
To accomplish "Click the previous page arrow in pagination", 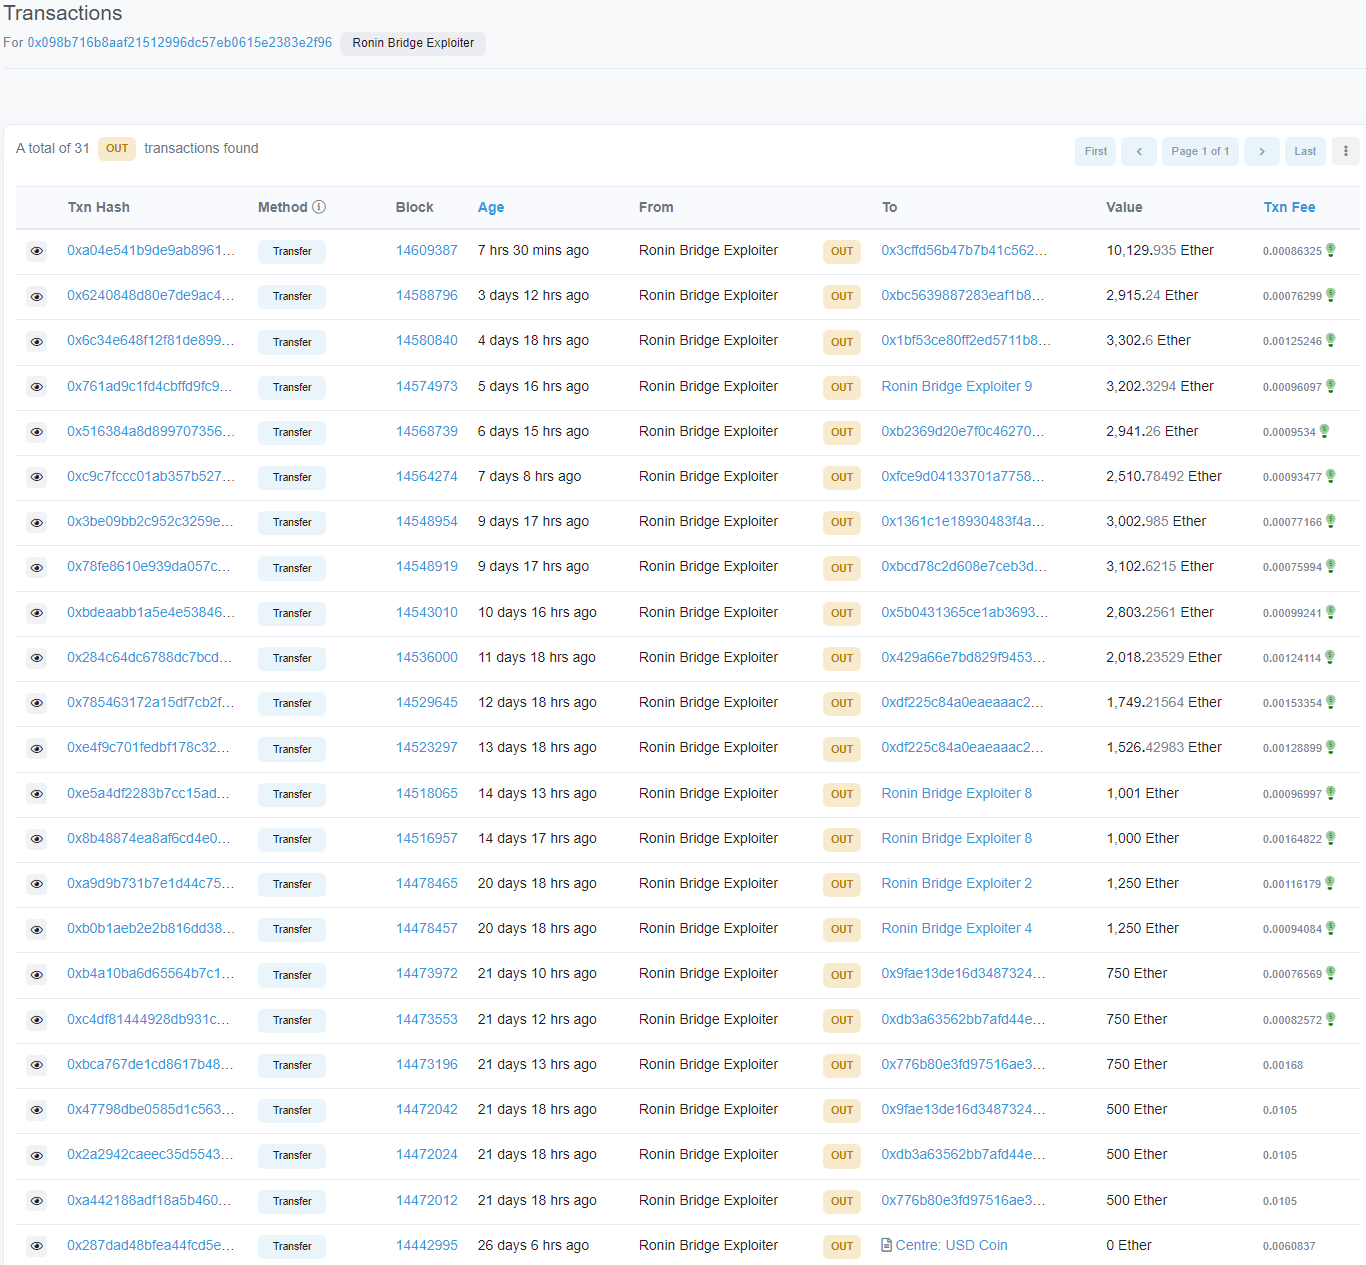I will pyautogui.click(x=1138, y=151).
